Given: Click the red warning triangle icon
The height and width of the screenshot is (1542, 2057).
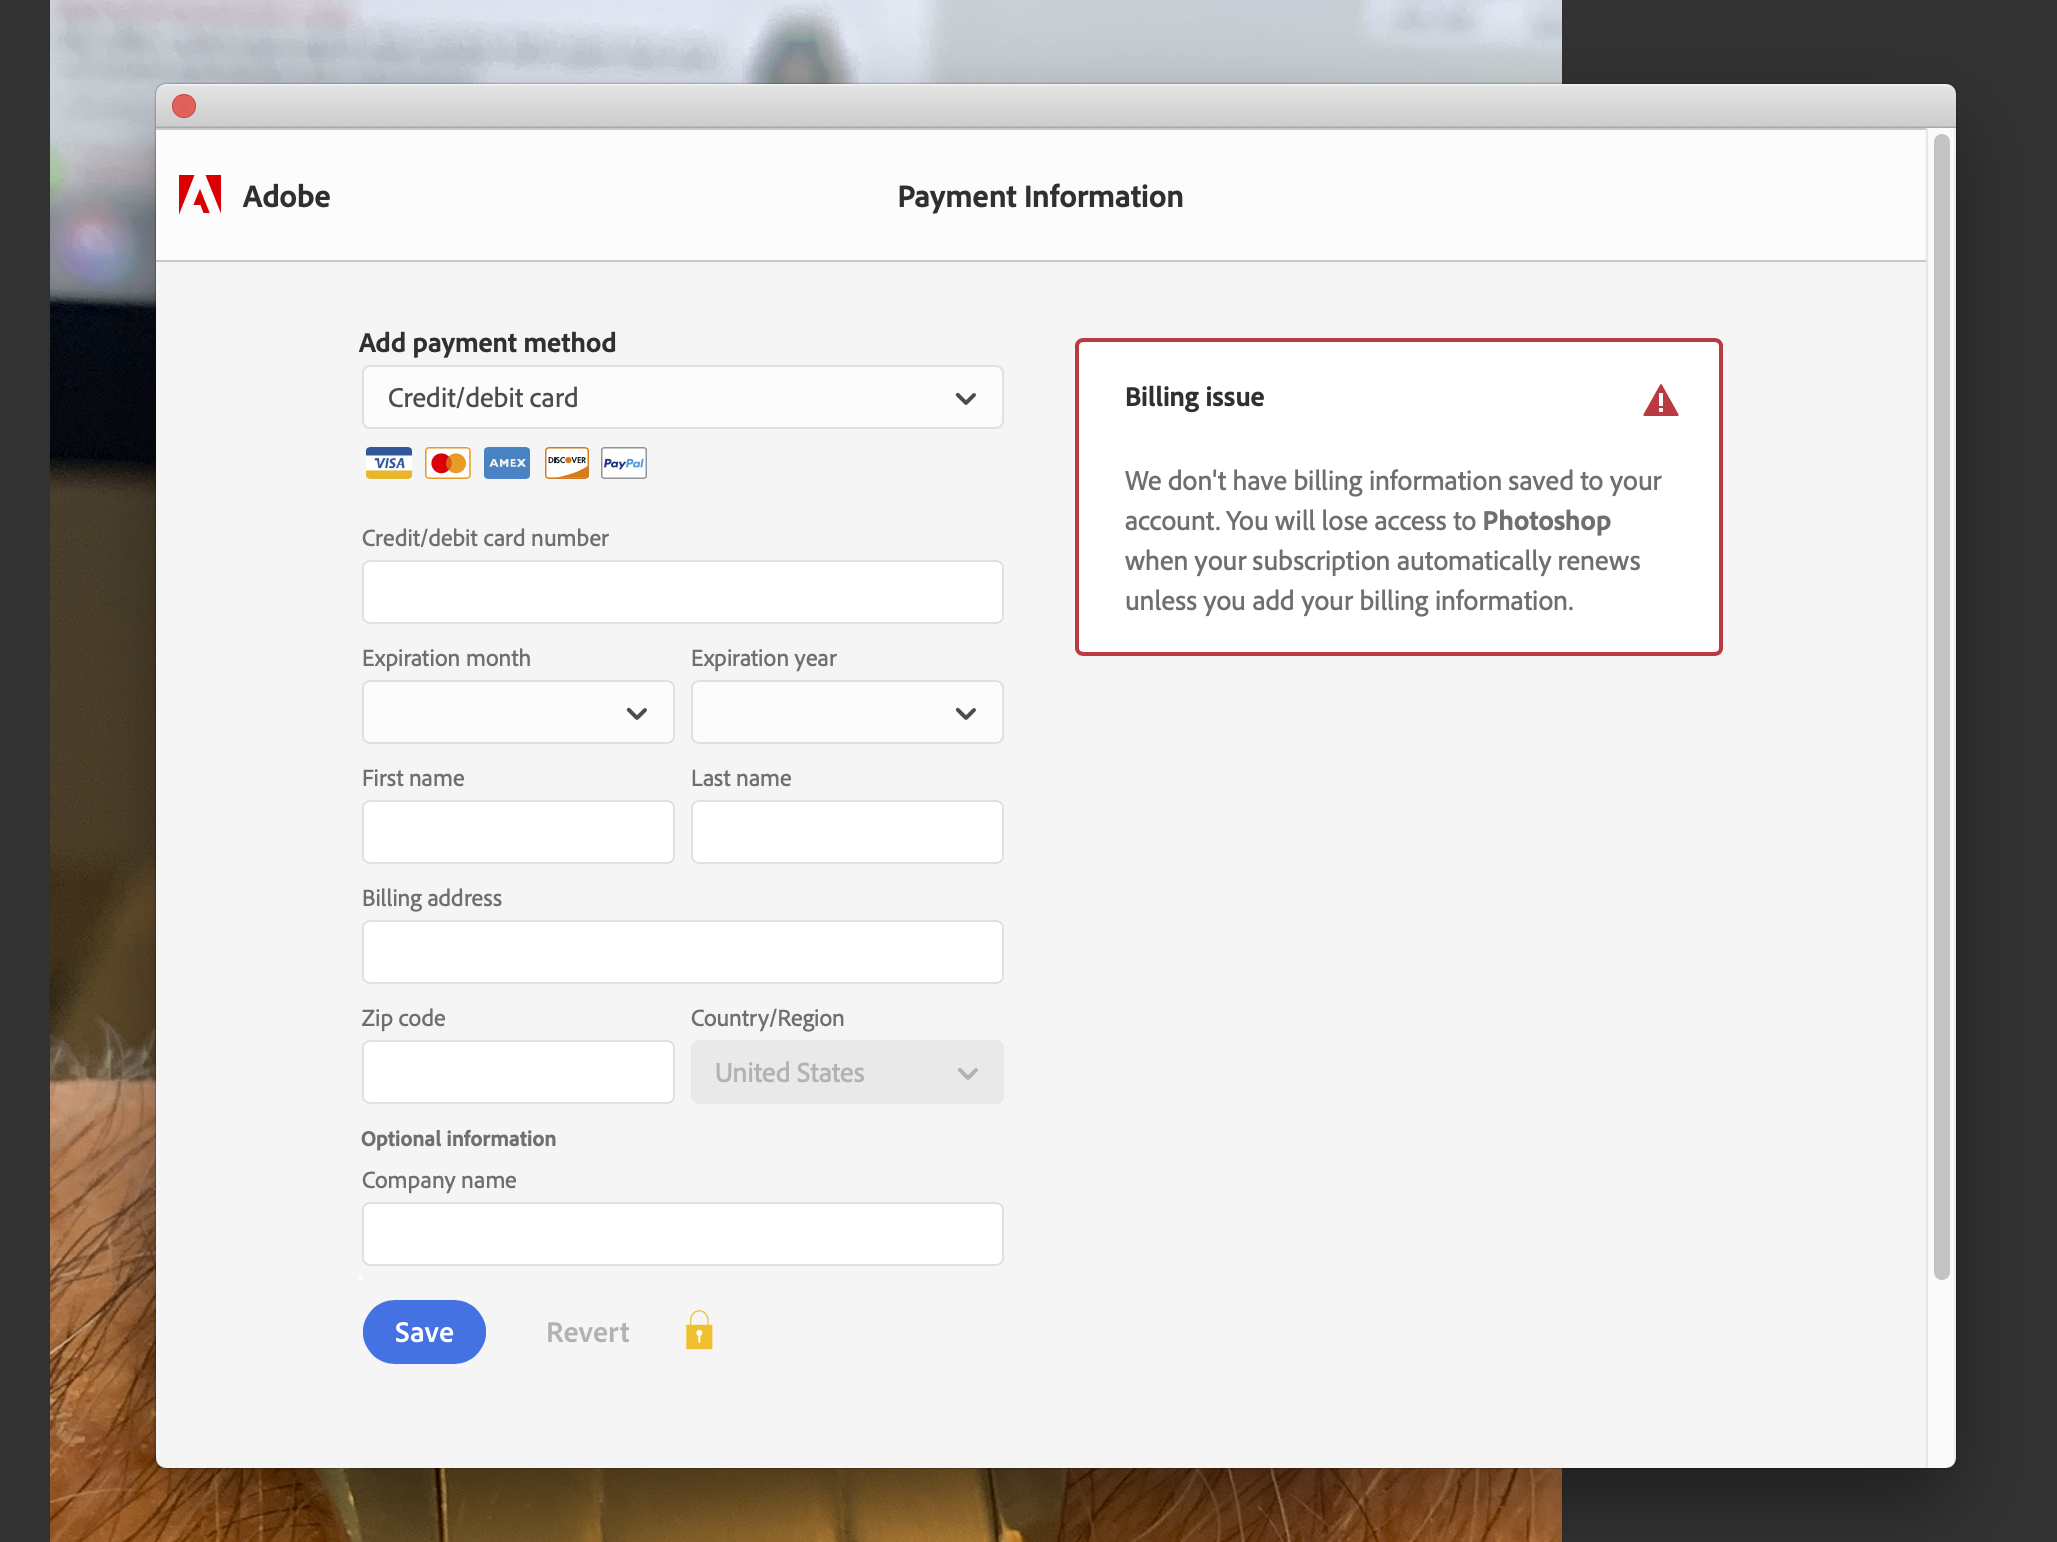Looking at the screenshot, I should click(x=1660, y=399).
